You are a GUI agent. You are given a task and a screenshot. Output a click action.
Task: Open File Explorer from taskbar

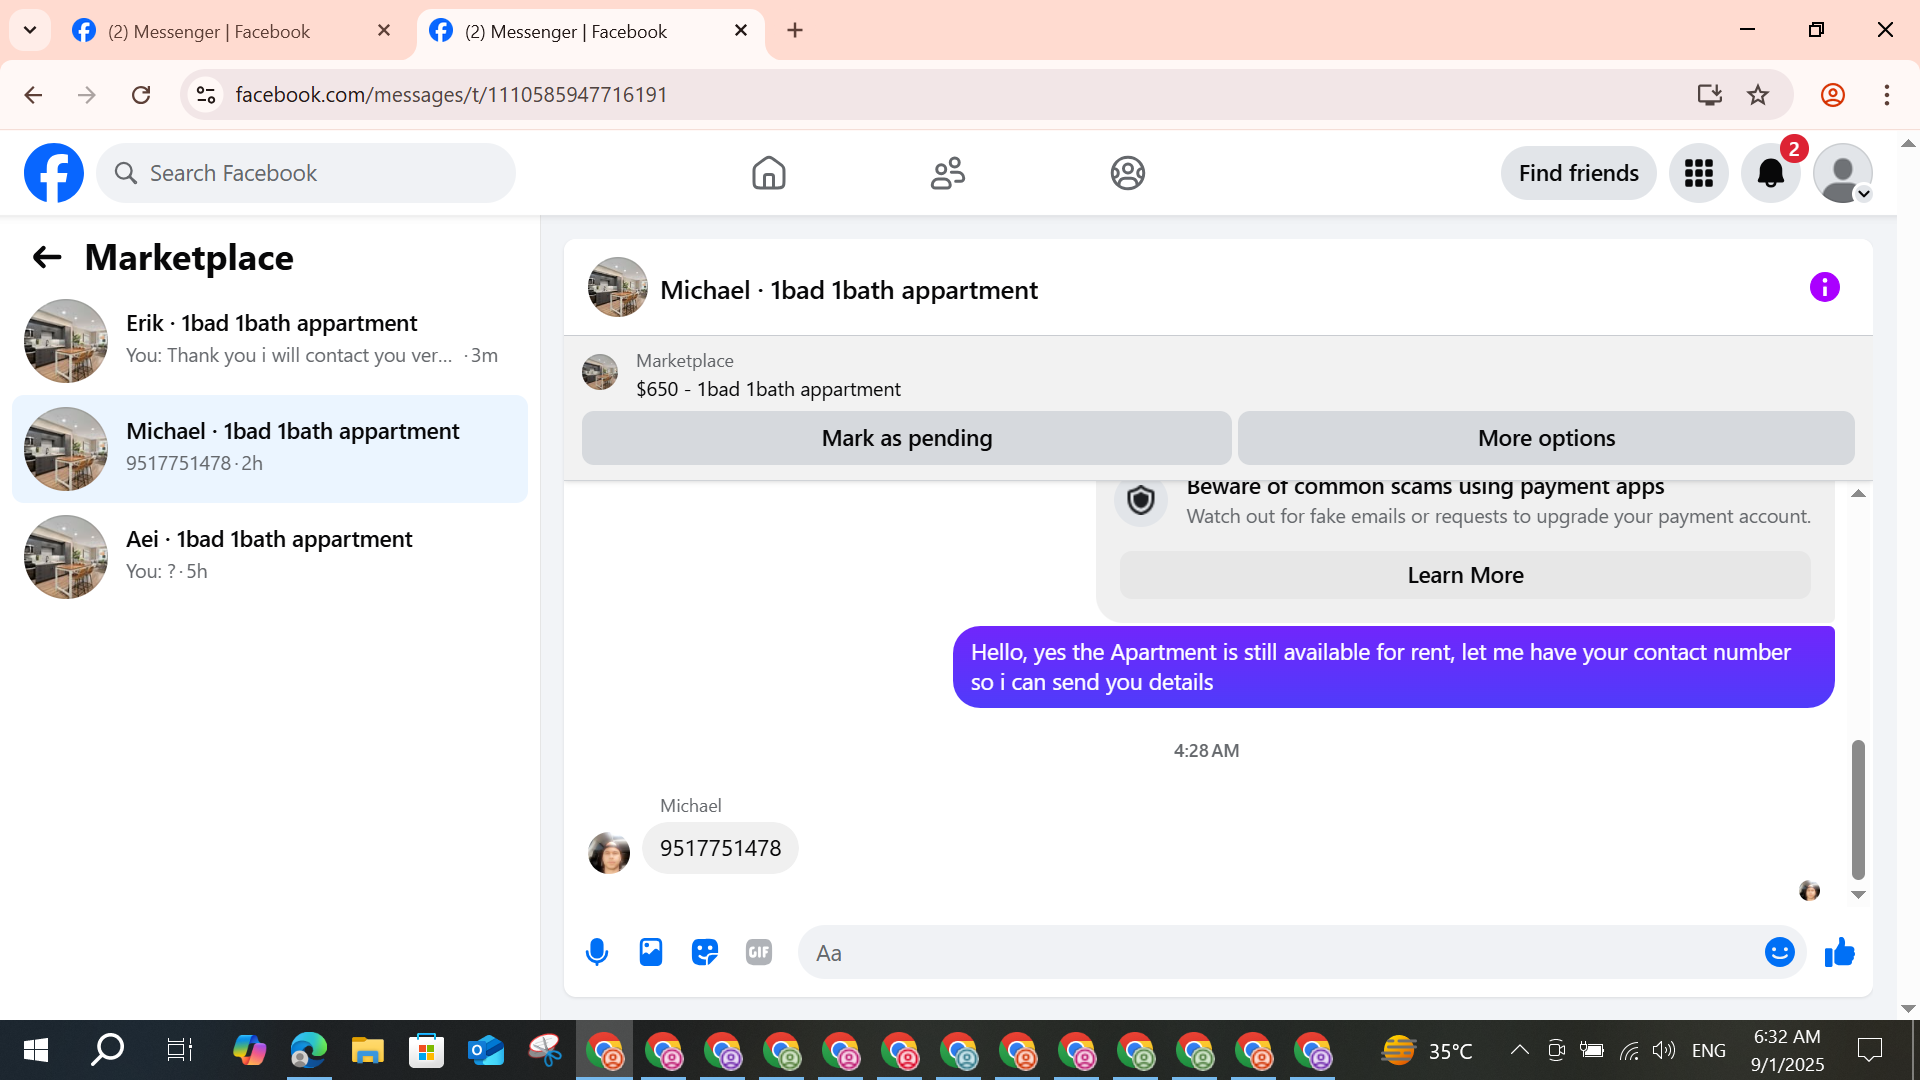(x=367, y=1050)
